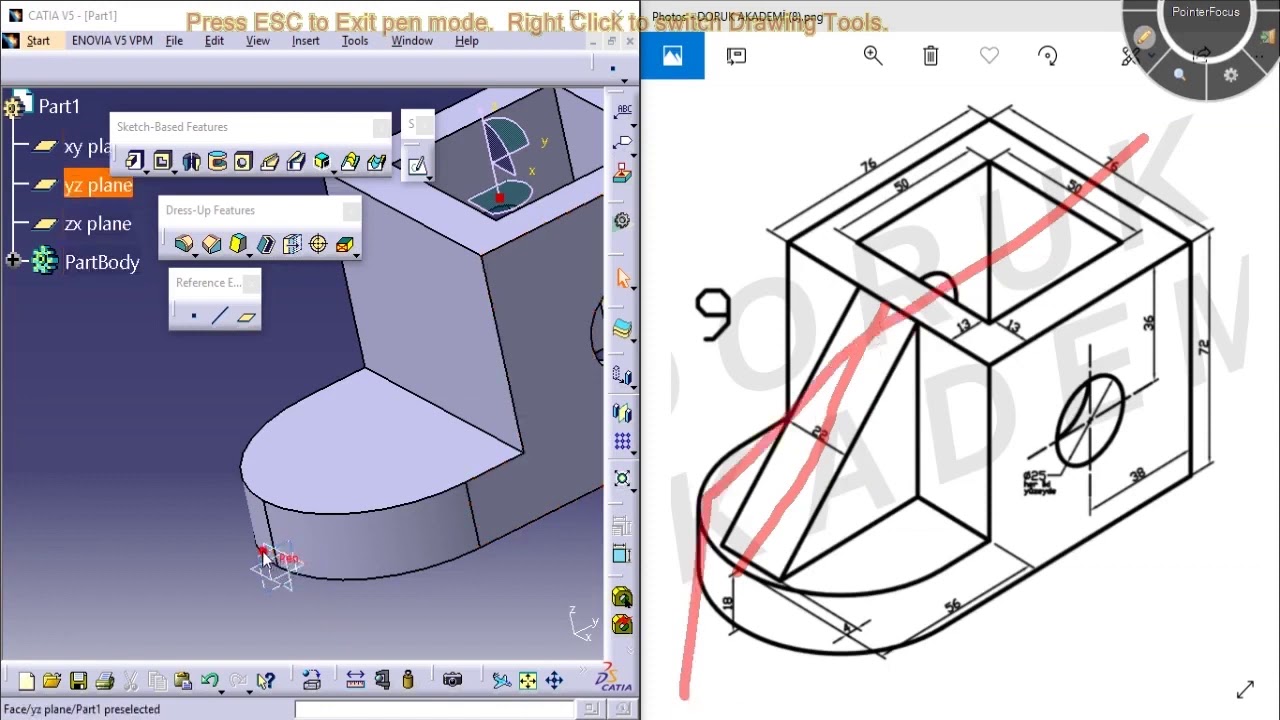
Task: Click the Multi-sections Solid icon
Action: [322, 161]
